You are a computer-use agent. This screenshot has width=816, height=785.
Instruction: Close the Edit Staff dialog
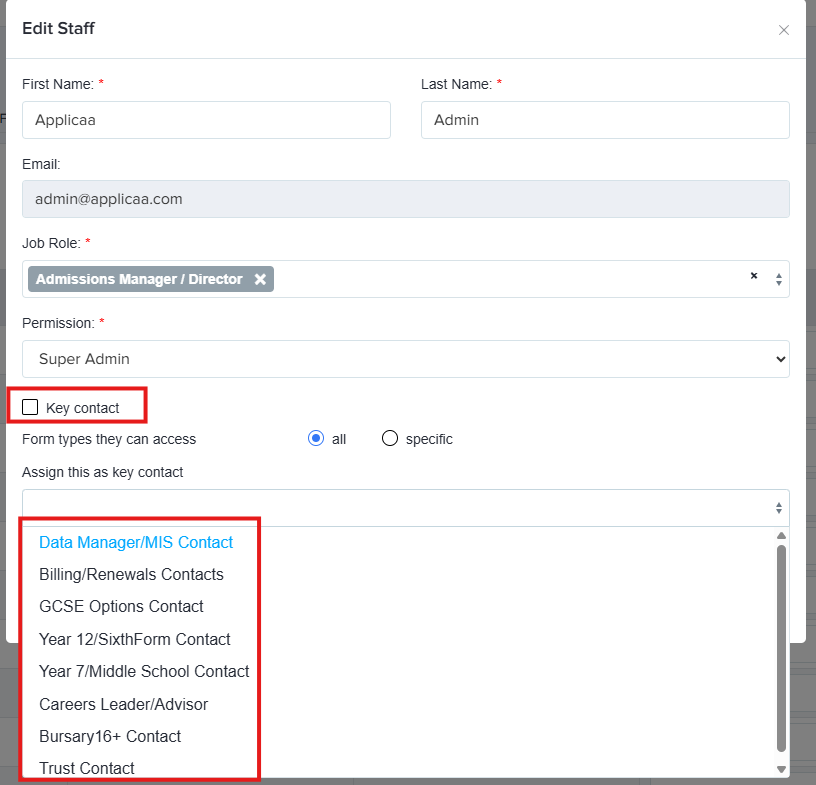[783, 30]
